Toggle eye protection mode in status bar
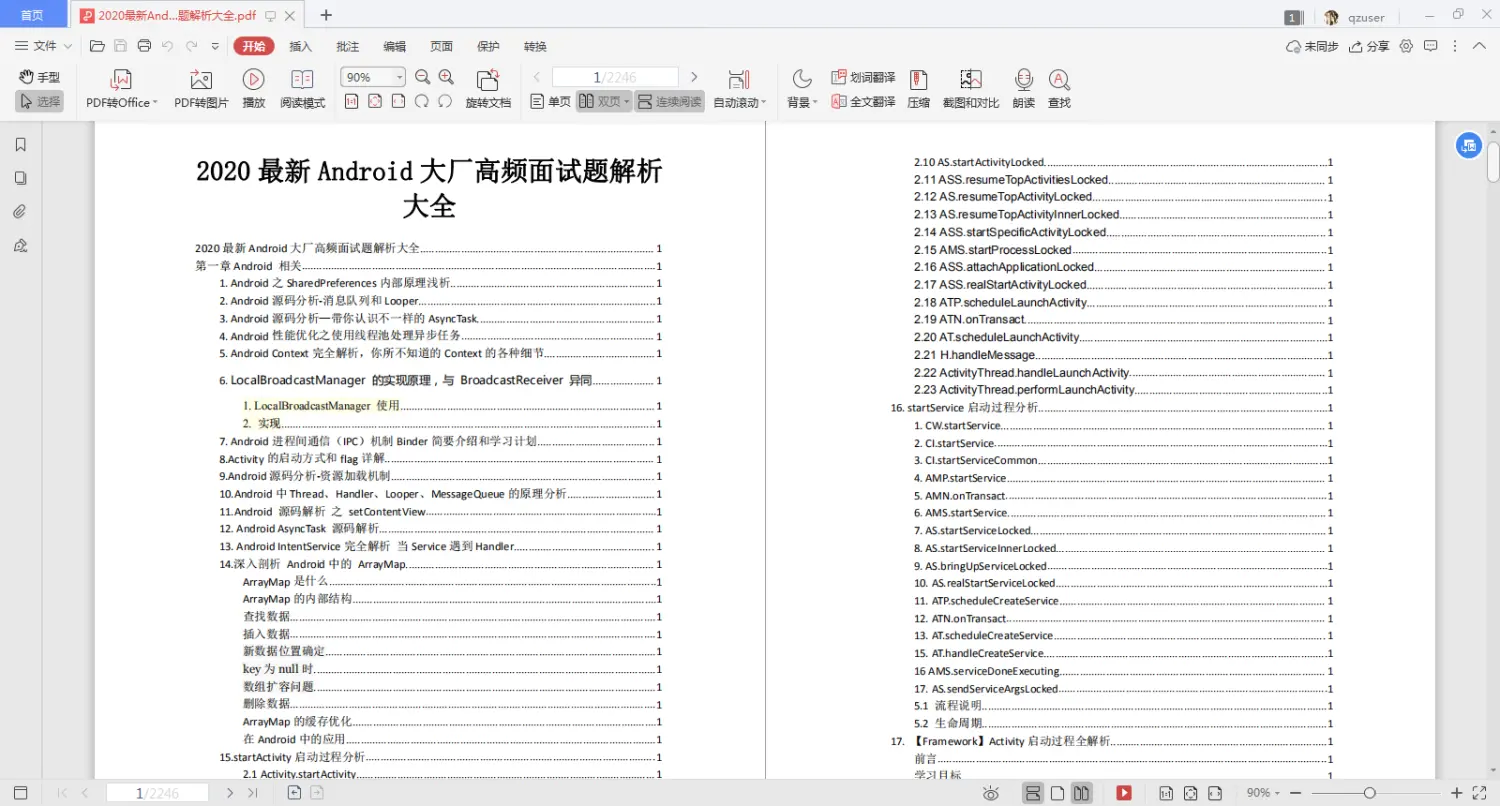 [x=990, y=793]
